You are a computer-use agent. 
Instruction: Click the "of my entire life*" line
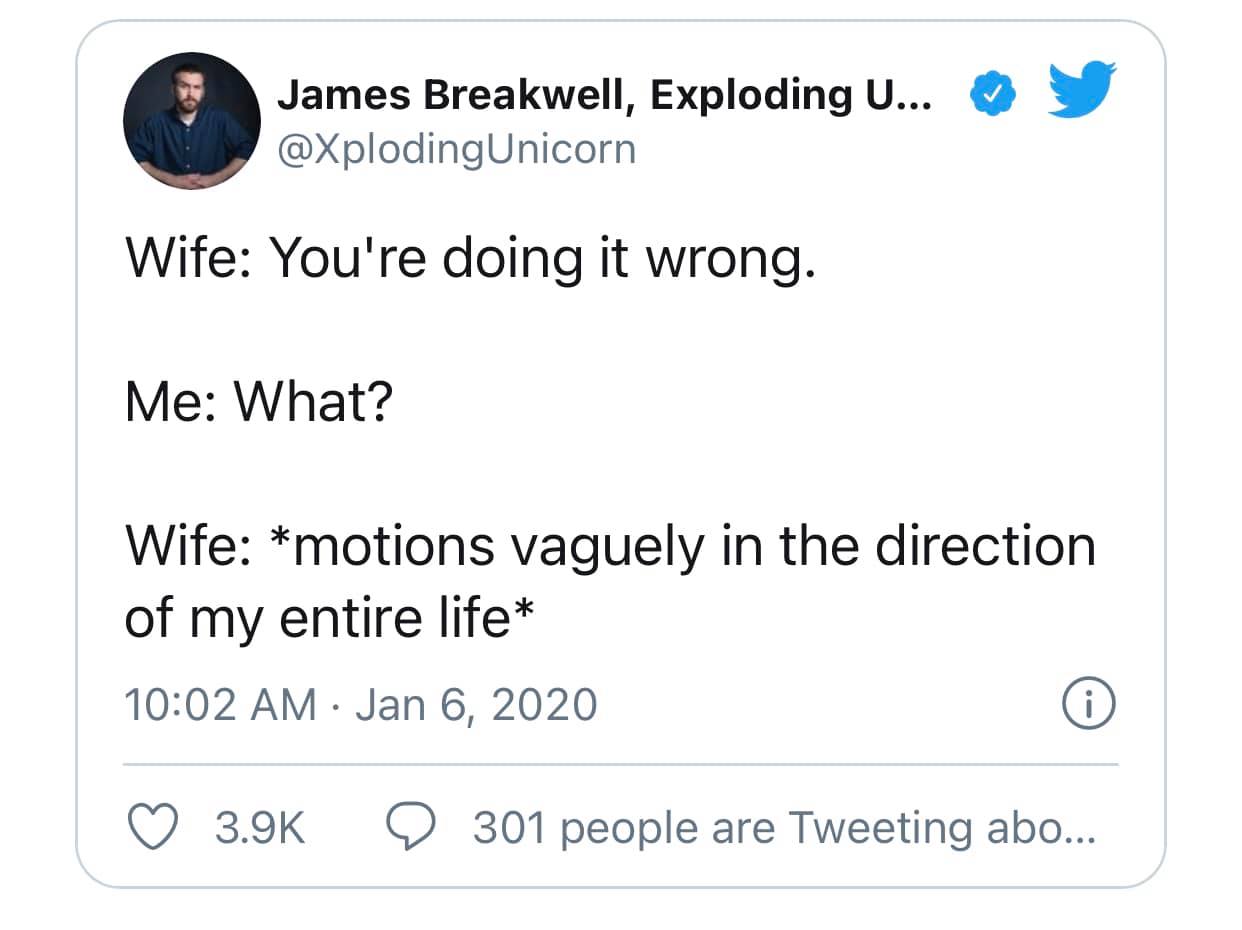(x=327, y=618)
